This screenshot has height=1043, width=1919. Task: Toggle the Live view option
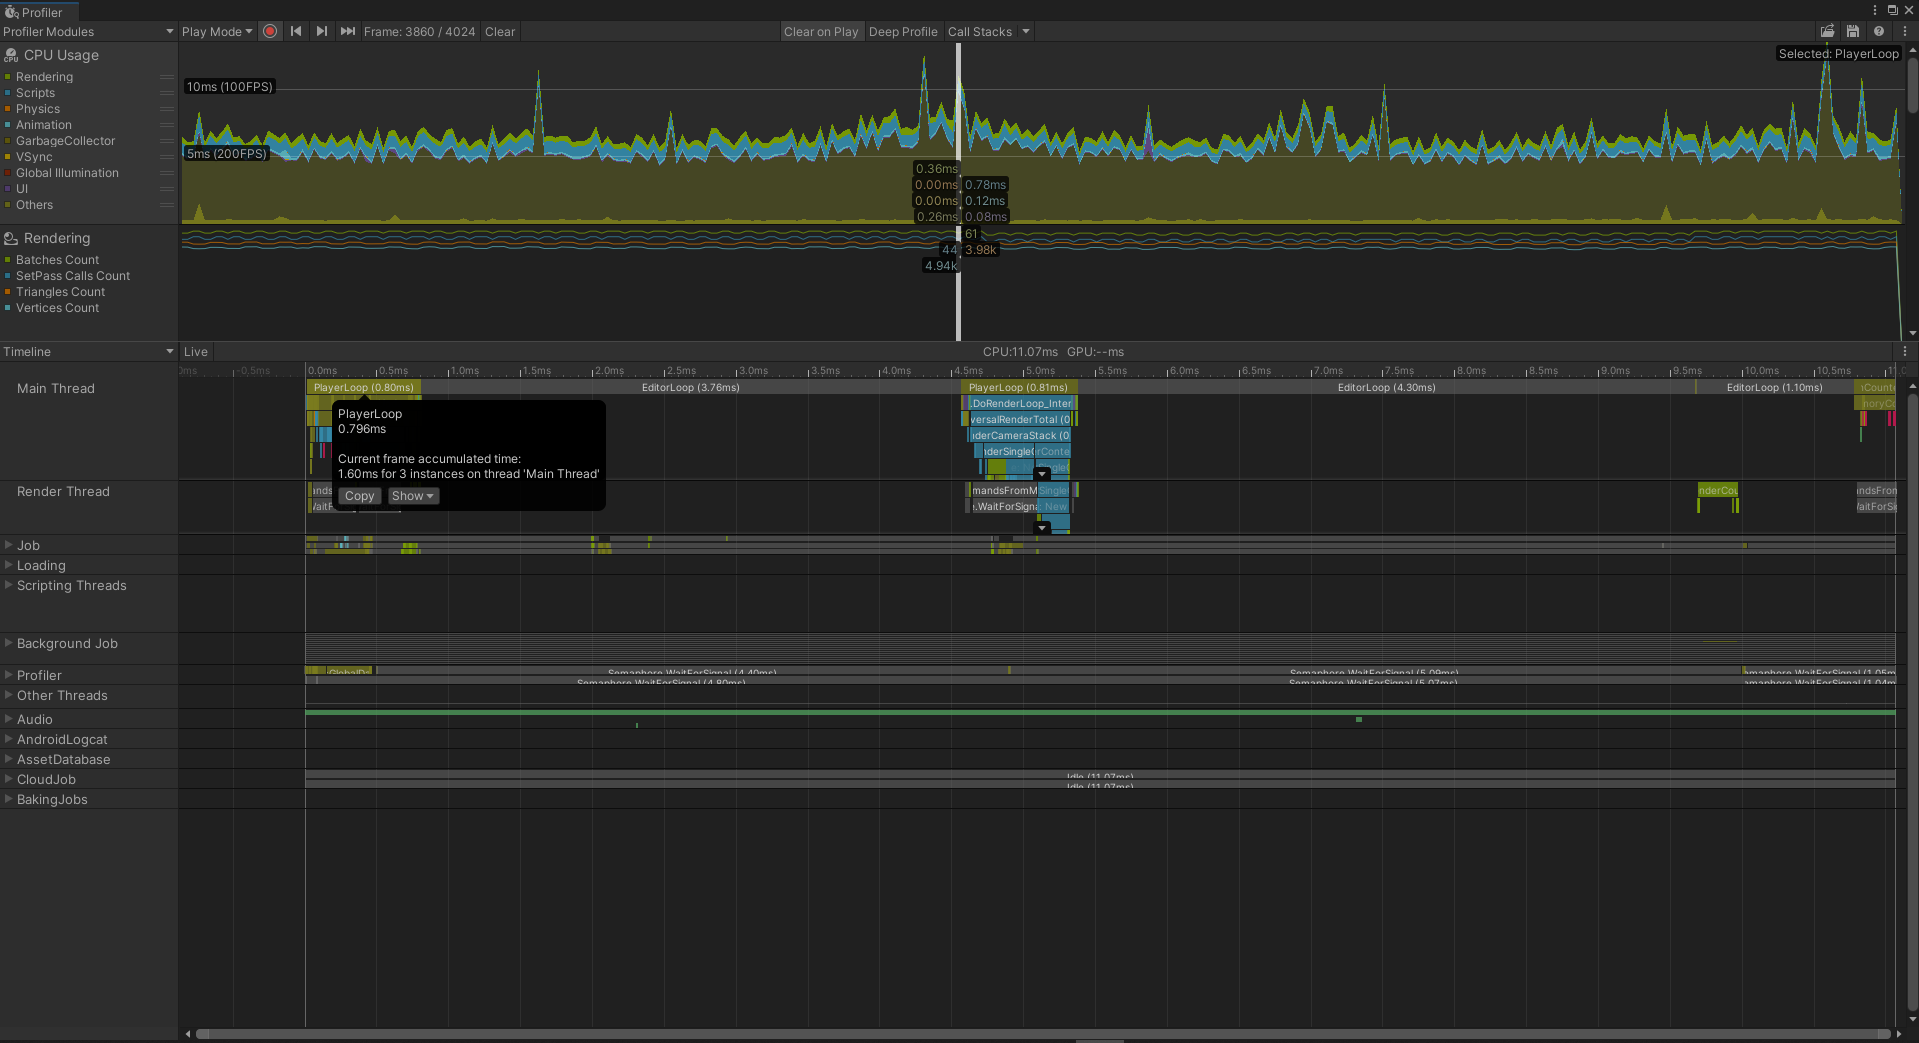click(196, 351)
